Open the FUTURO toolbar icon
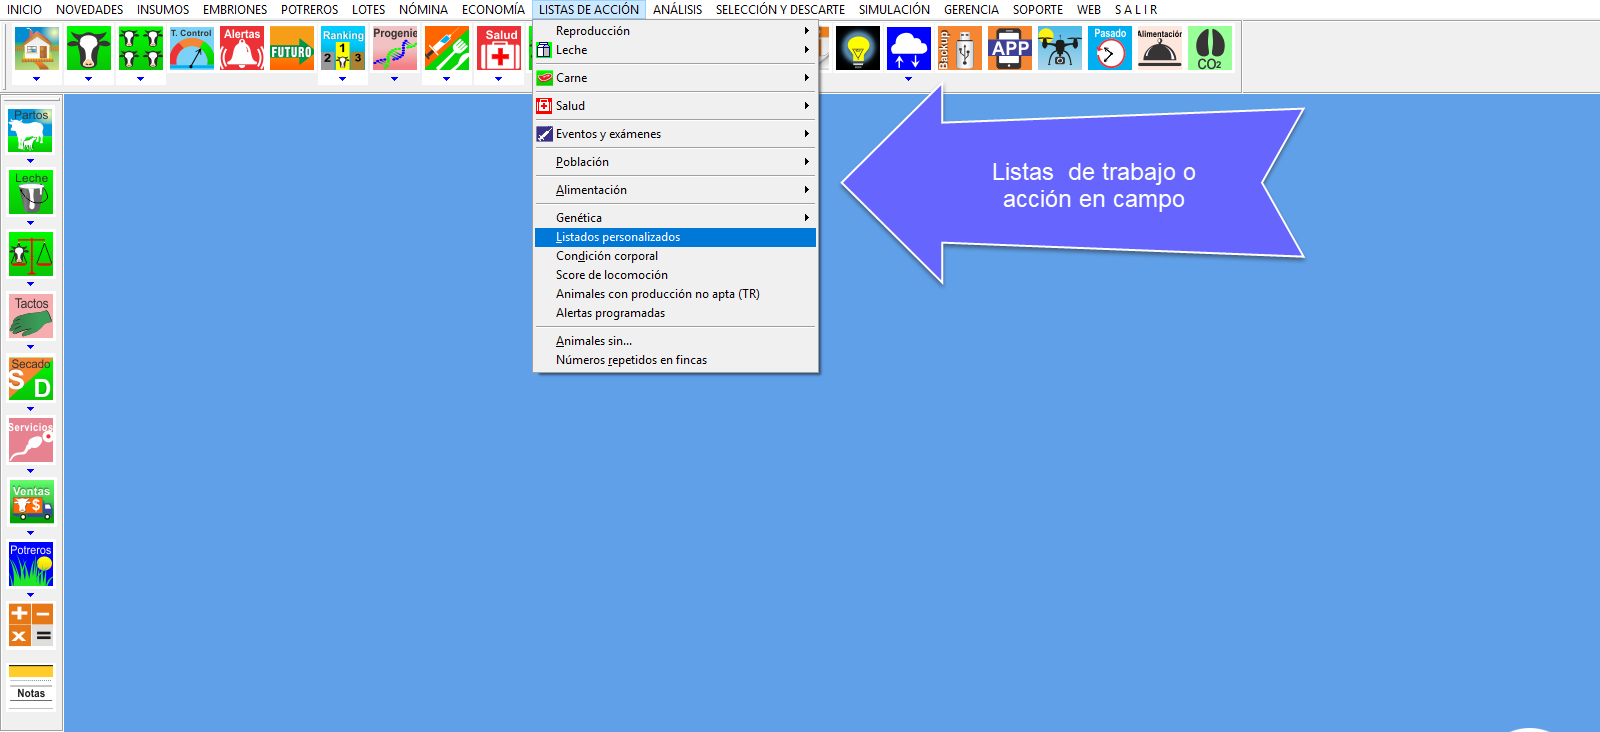Screen dimensions: 1600x732 click(292, 48)
